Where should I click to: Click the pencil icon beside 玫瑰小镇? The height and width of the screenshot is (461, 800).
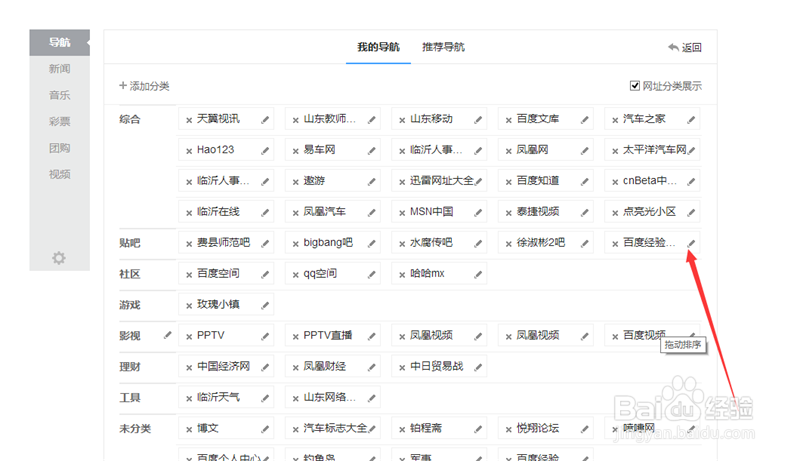(x=265, y=305)
